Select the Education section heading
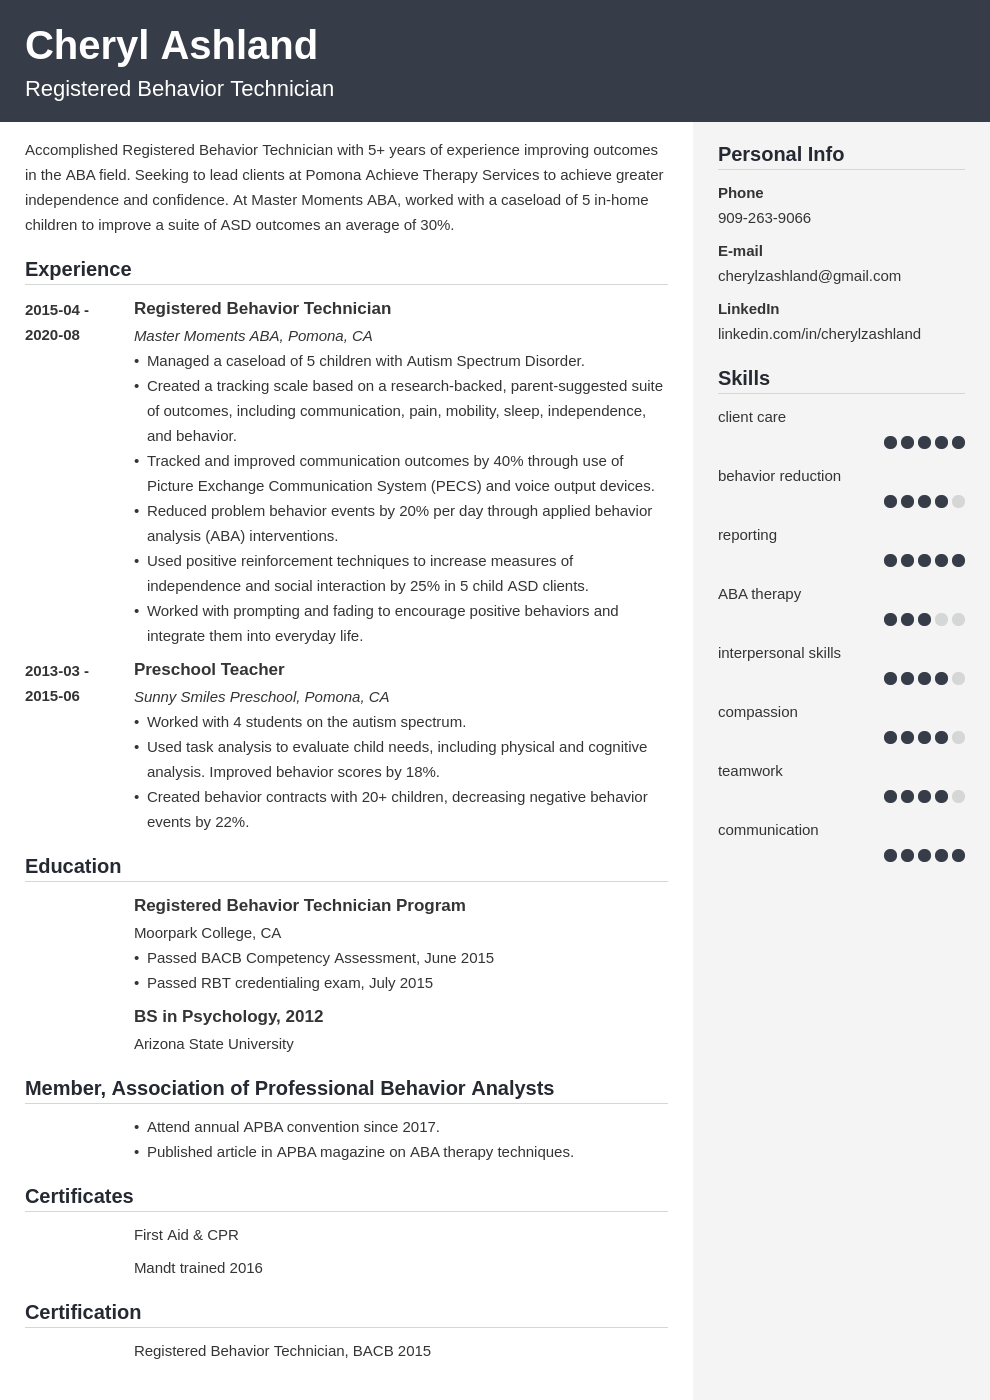Viewport: 990px width, 1400px height. 73,866
